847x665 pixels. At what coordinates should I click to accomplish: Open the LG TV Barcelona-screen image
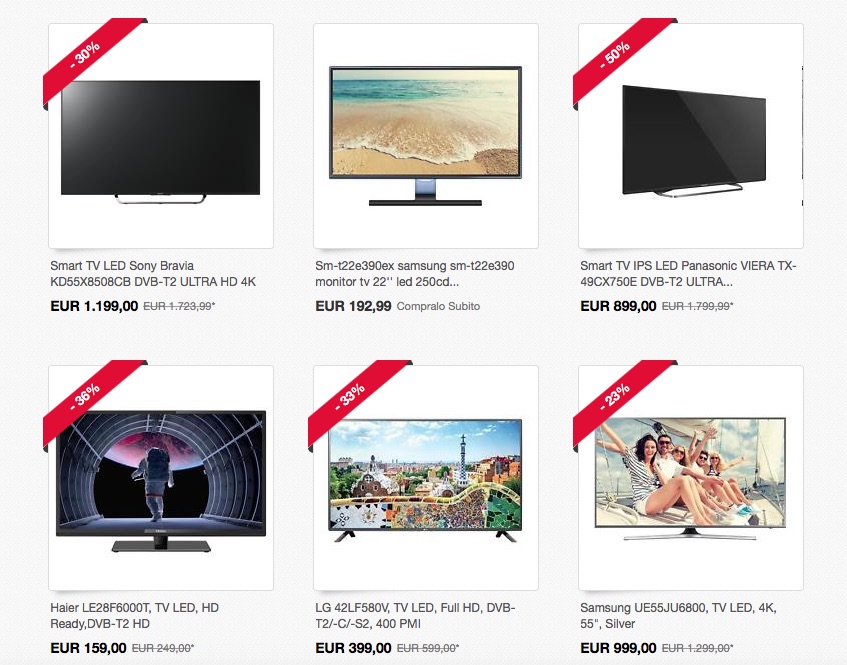426,478
